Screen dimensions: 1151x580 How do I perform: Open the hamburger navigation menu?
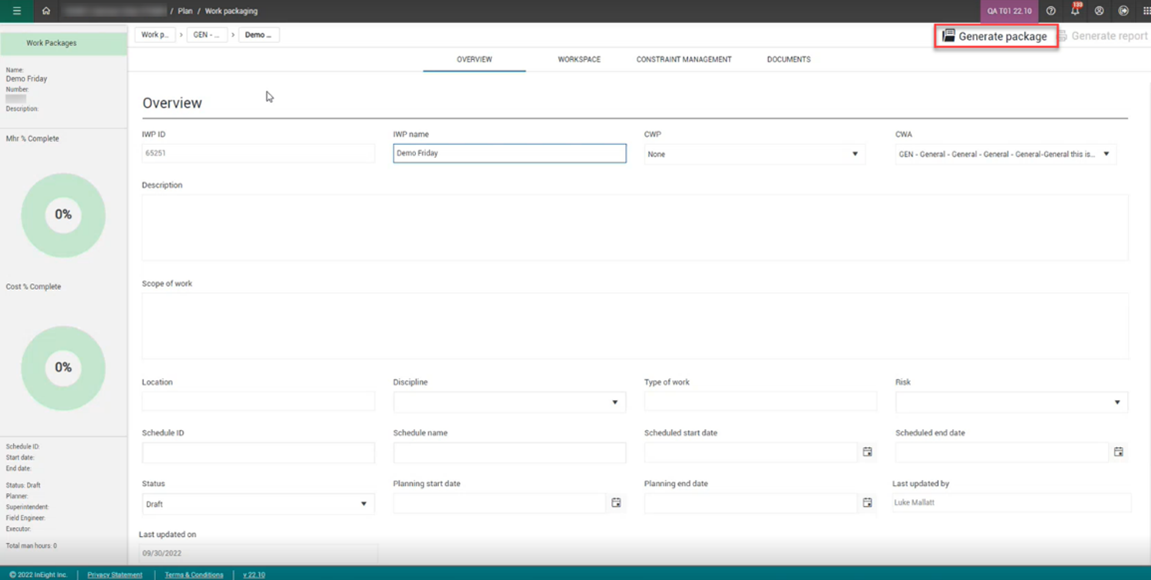tap(16, 11)
